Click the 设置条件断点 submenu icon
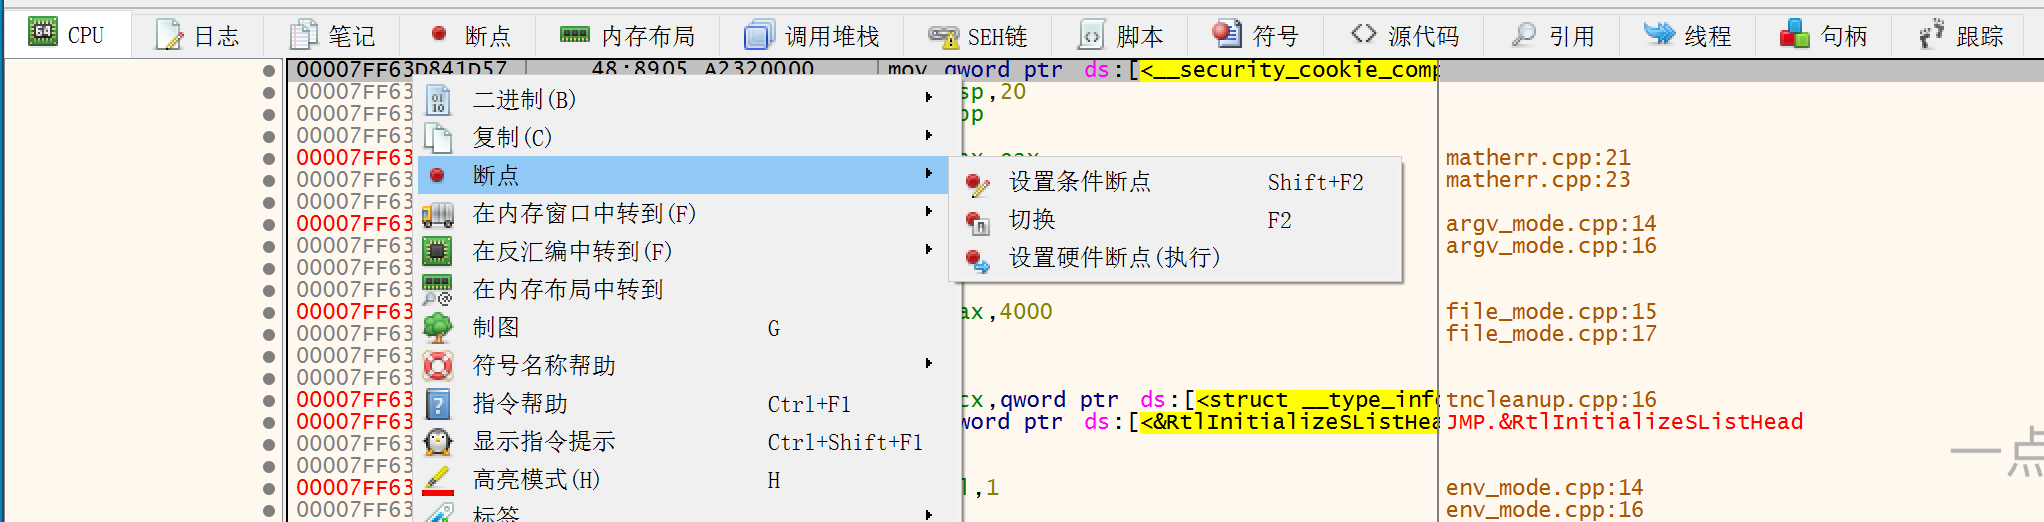 coord(977,184)
